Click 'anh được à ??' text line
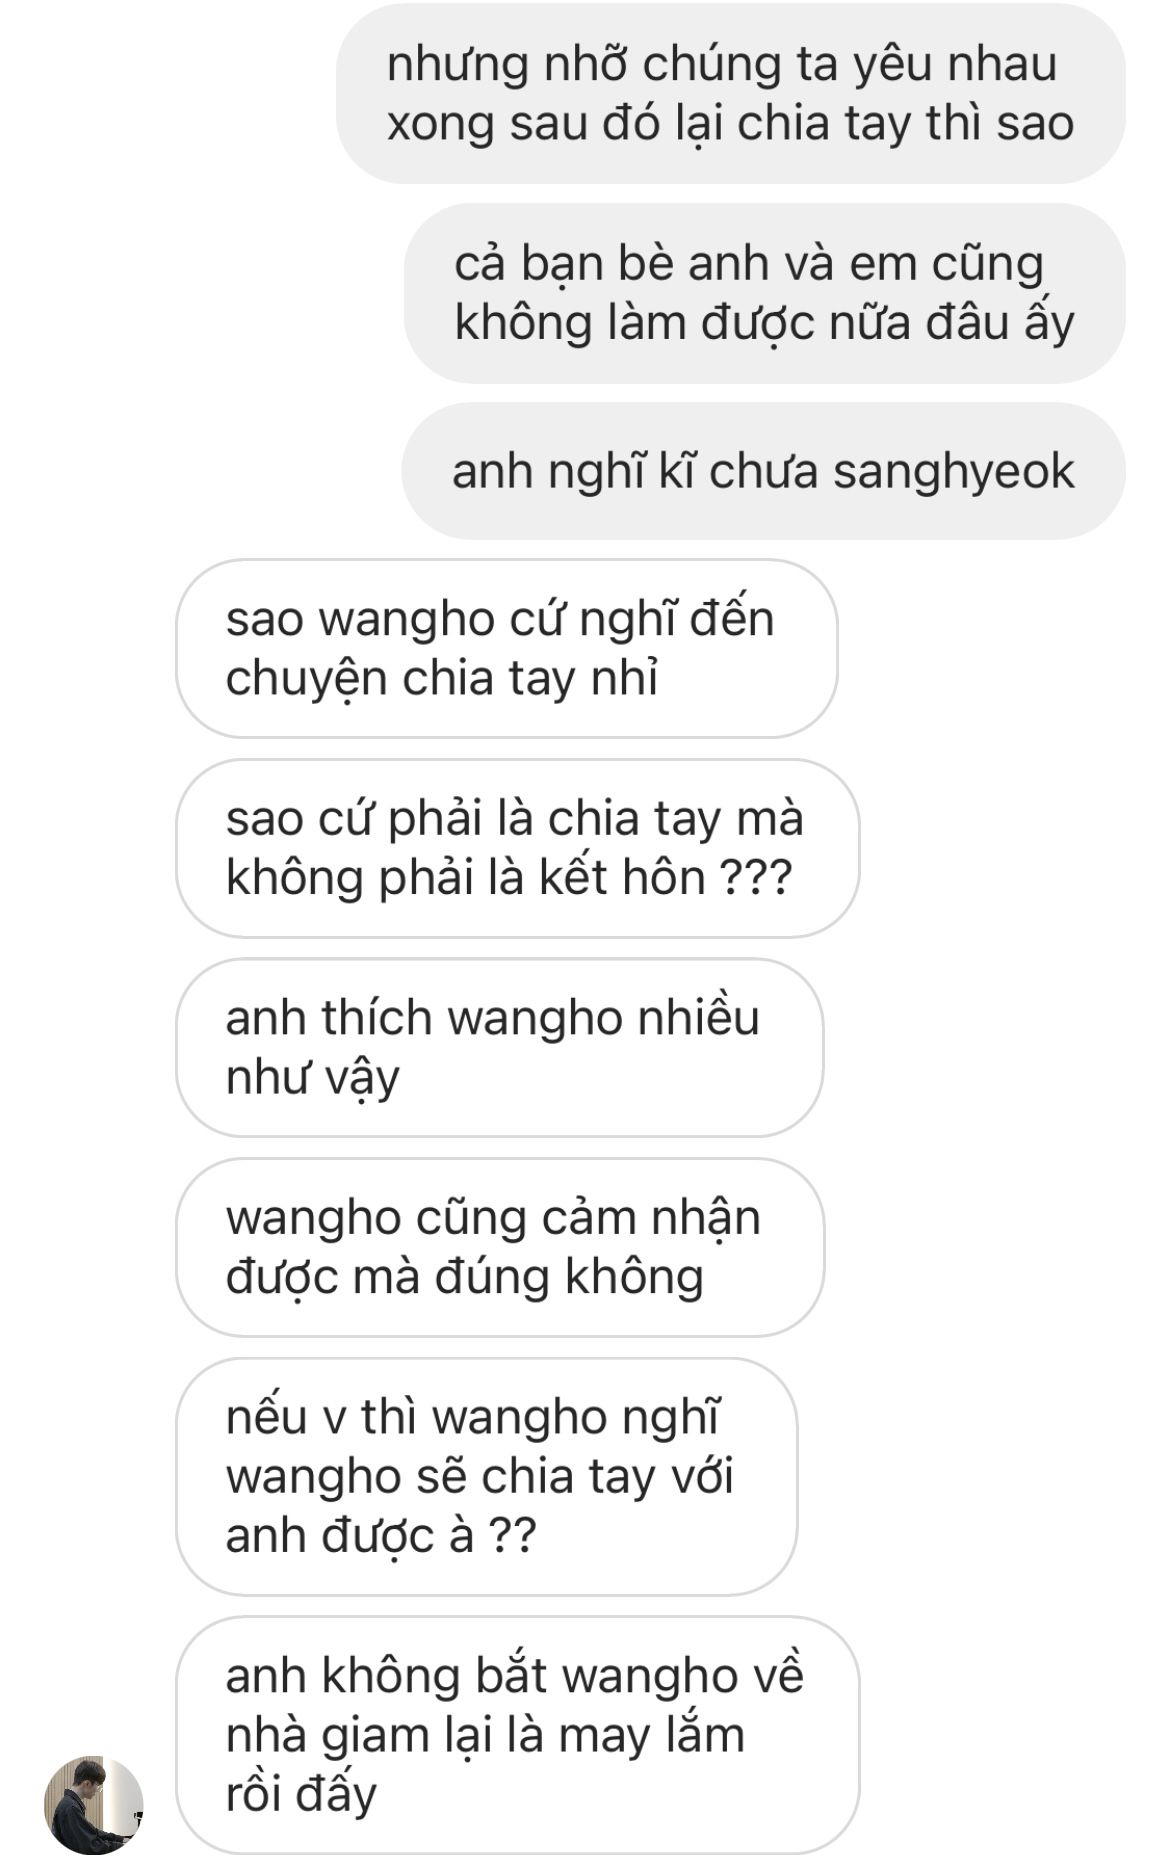Viewport: 1170px width, 1875px height. coord(381,1536)
